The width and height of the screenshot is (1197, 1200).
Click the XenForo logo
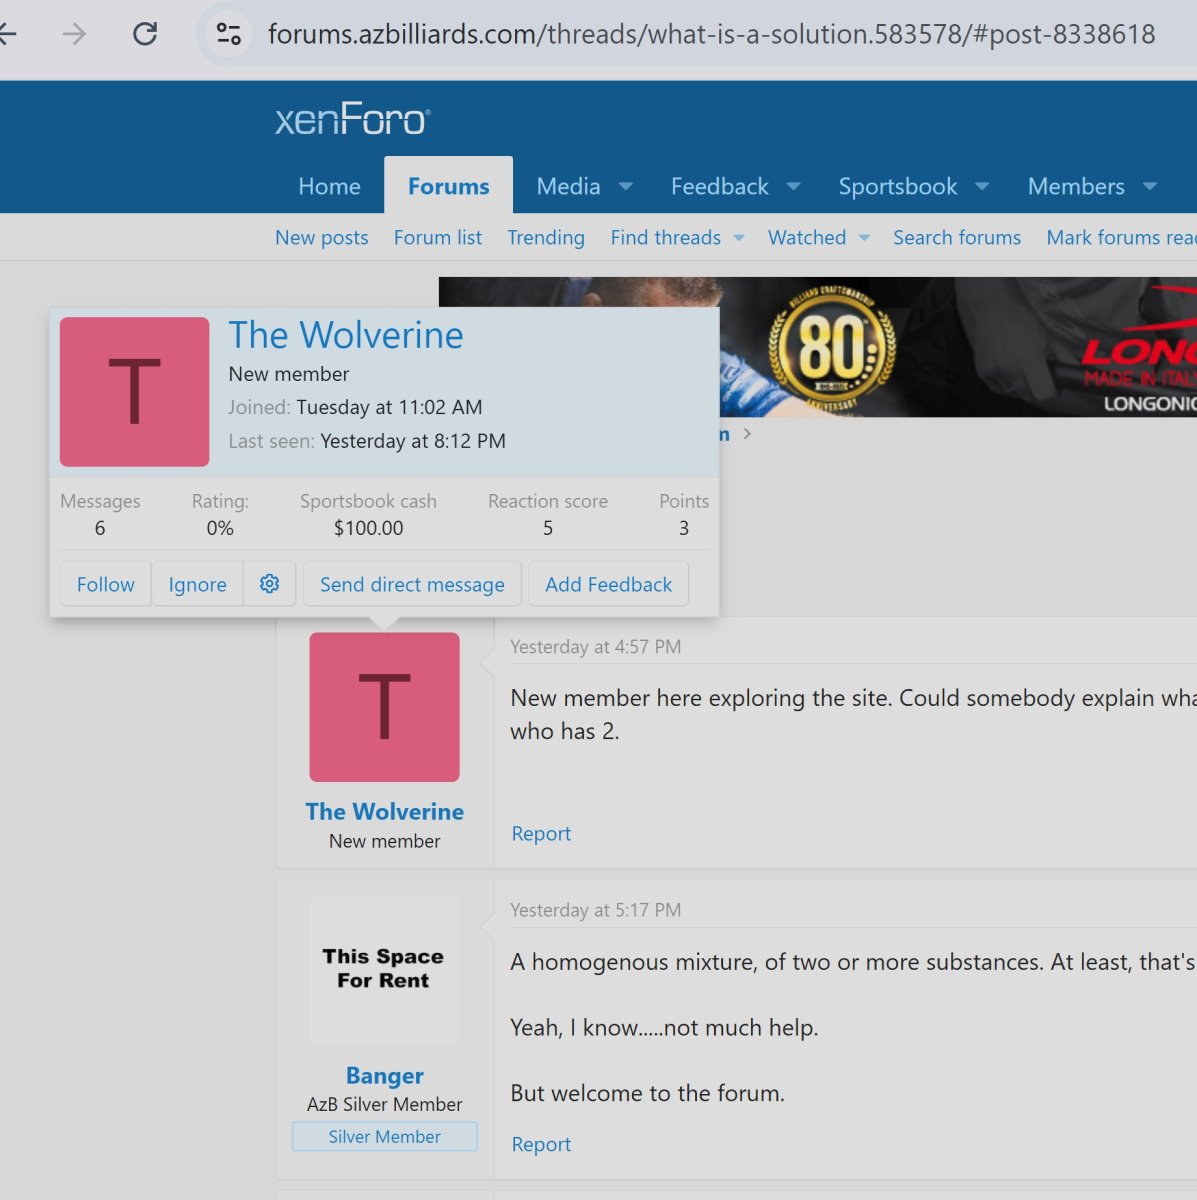(352, 119)
